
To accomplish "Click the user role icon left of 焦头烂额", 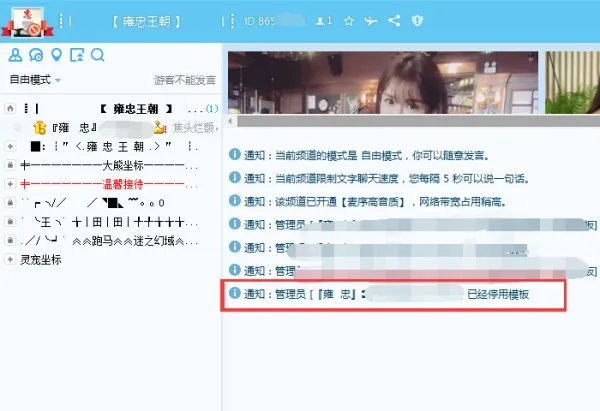I will coord(160,127).
